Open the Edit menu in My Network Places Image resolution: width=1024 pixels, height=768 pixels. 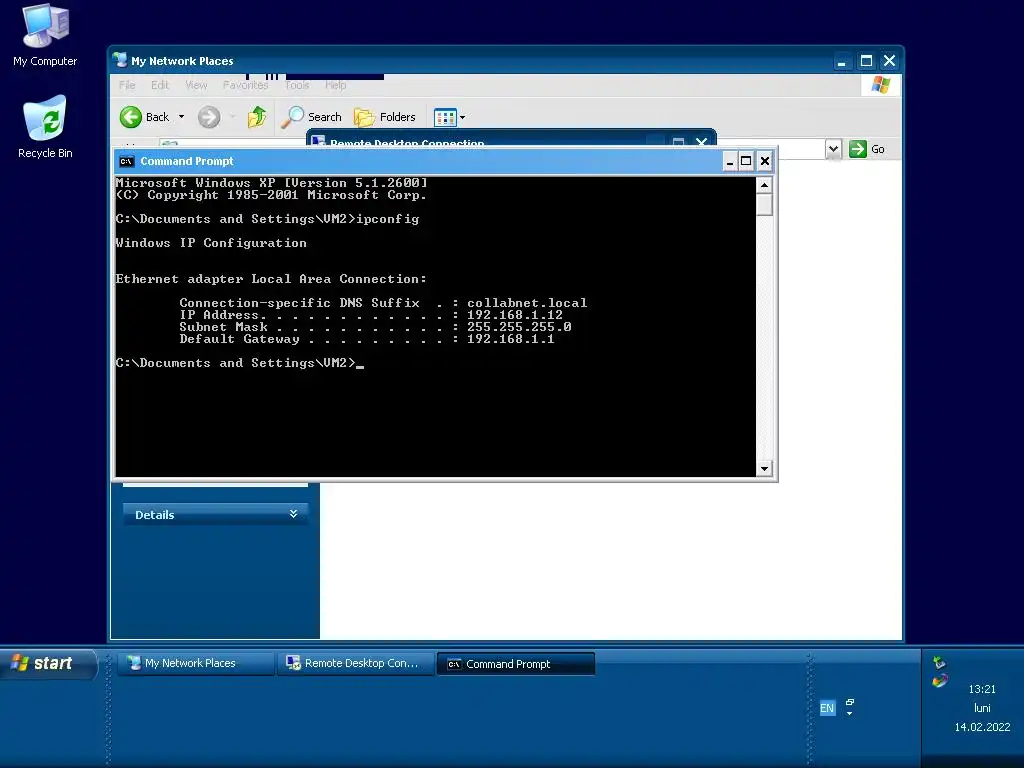click(160, 85)
